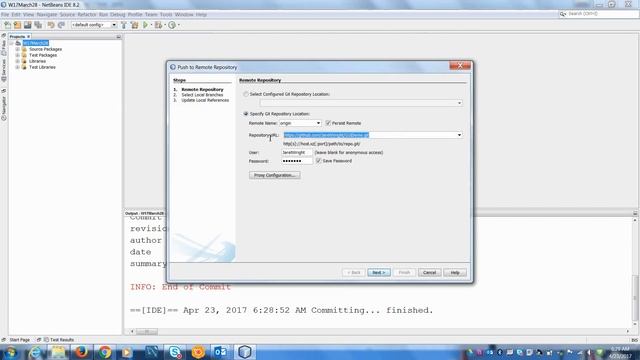Screen dimensions: 640x360
Task: Click the Password input field
Action: click(297, 161)
